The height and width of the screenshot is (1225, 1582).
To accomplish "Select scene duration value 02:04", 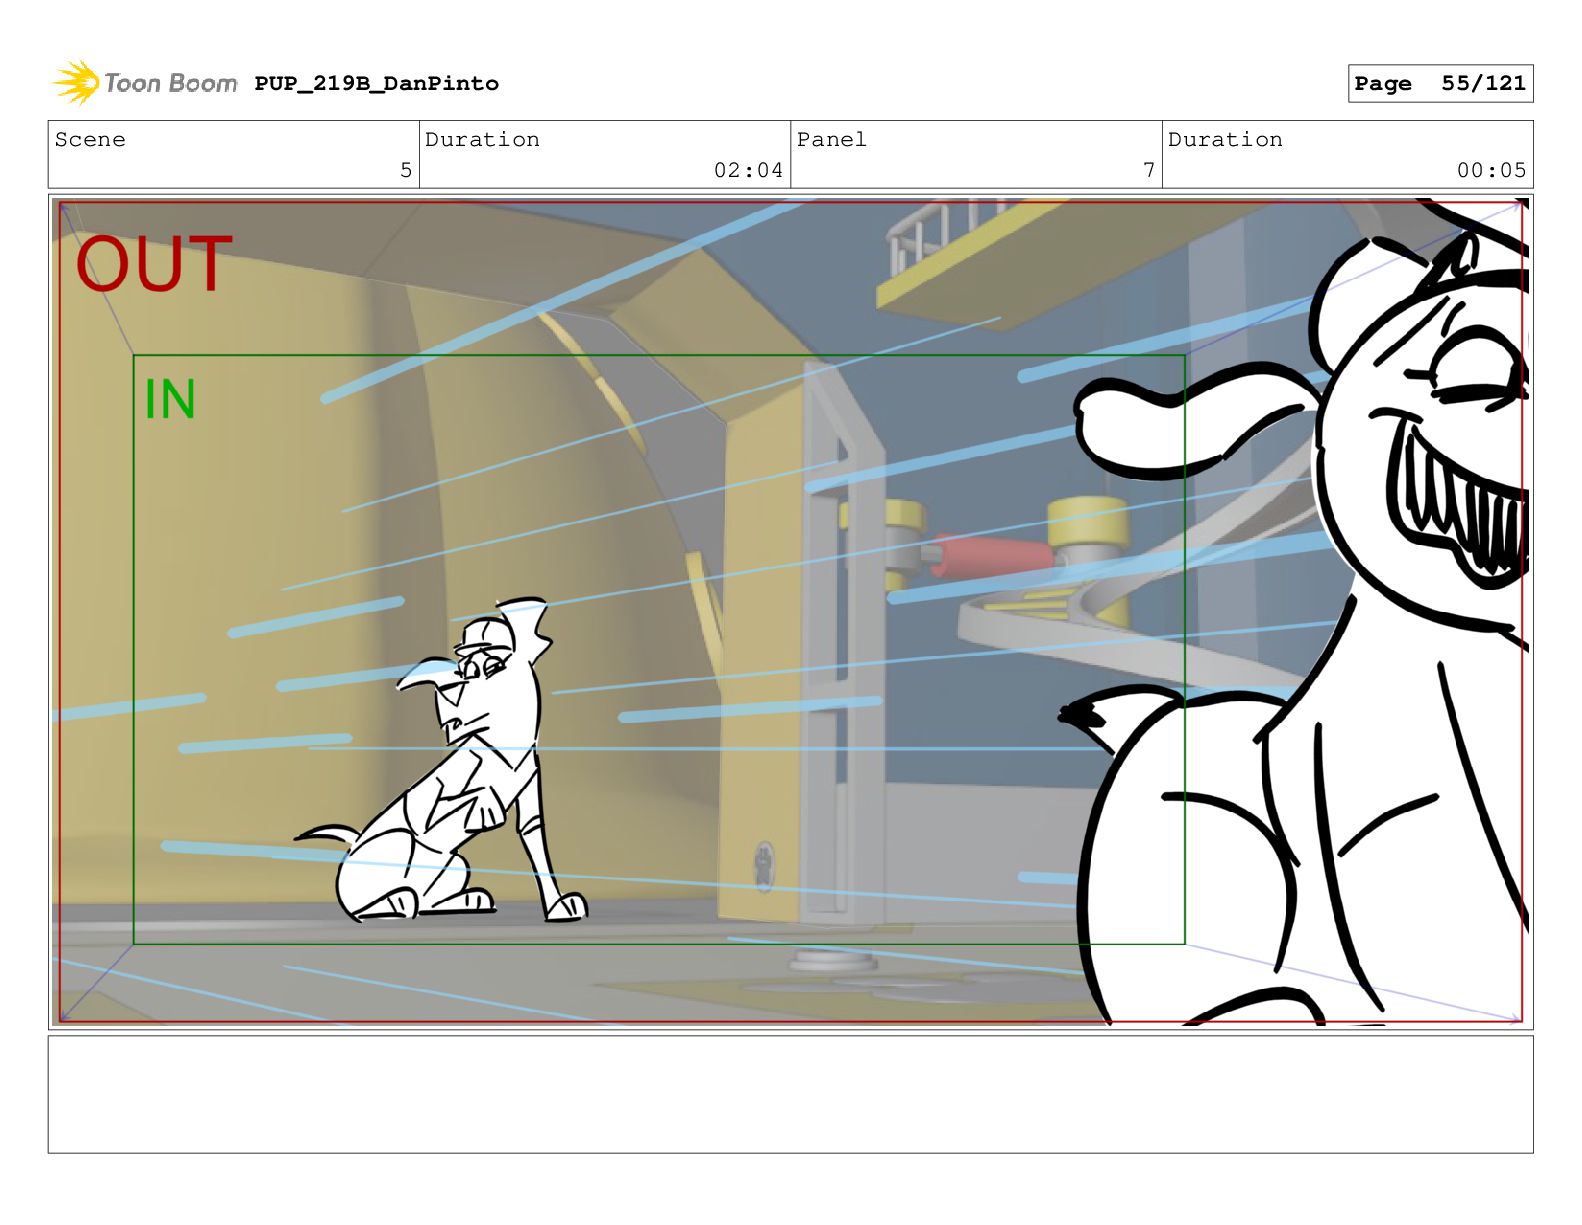I will pyautogui.click(x=748, y=170).
